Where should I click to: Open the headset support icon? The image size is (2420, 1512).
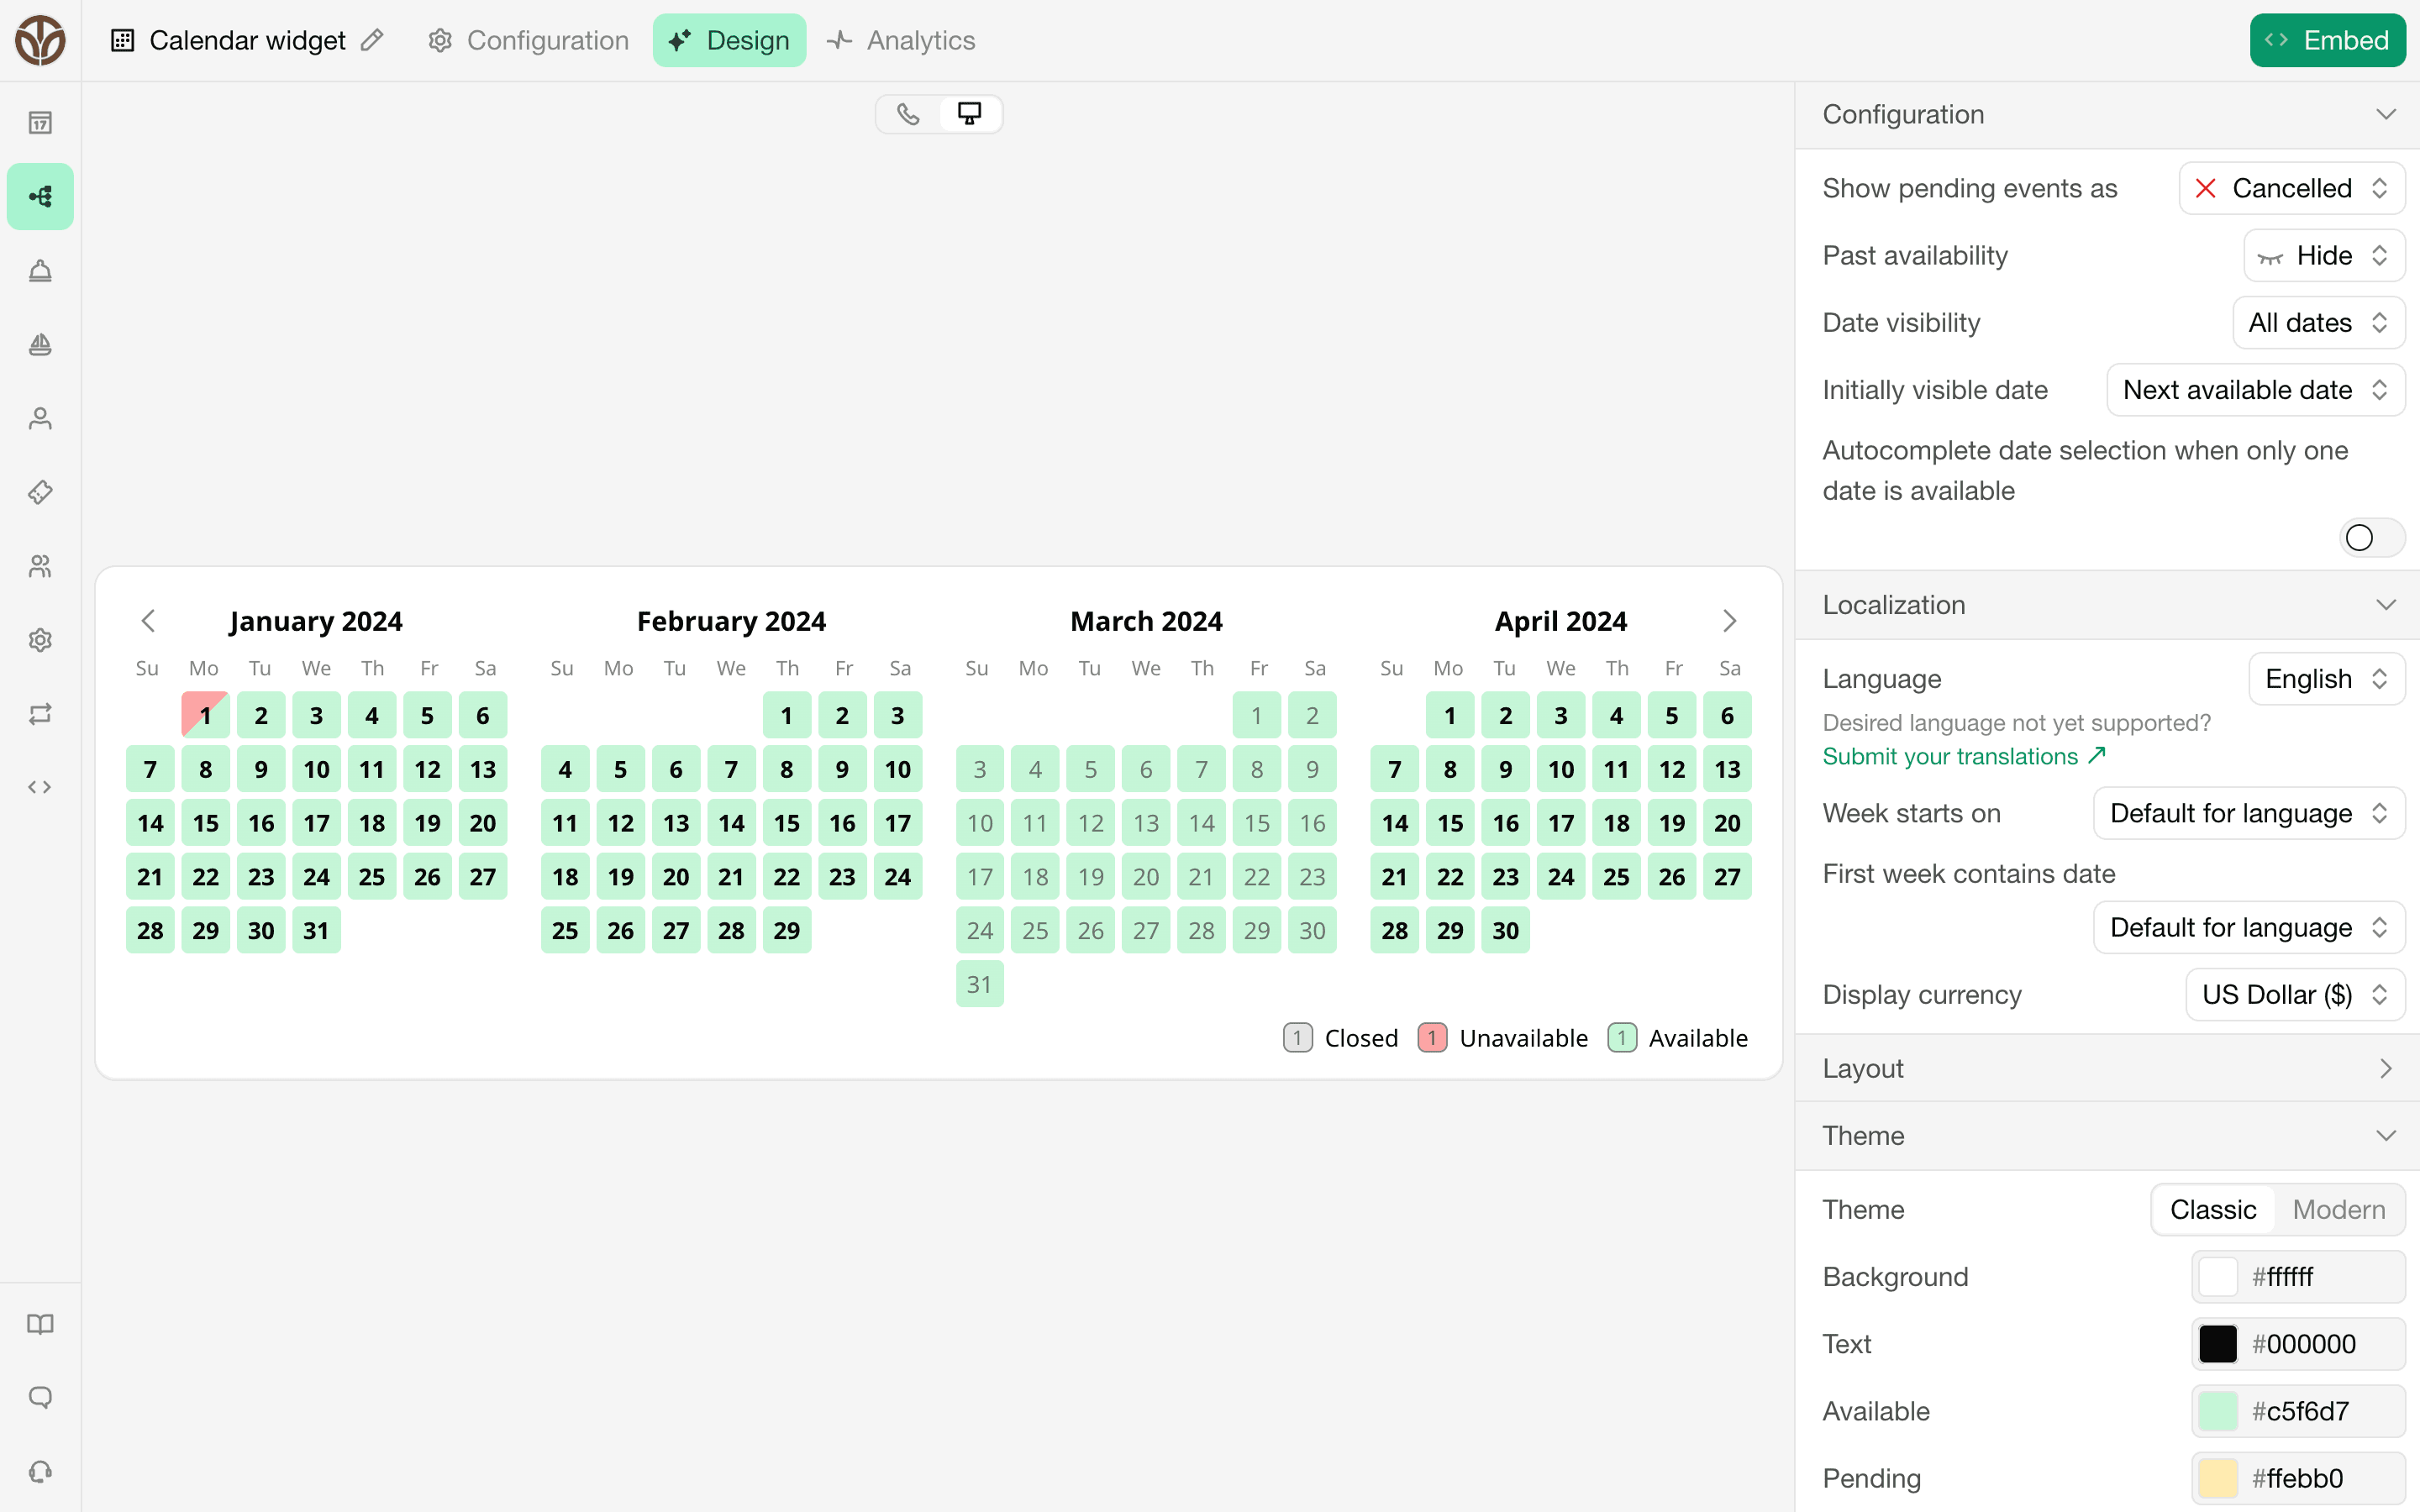[x=40, y=1471]
